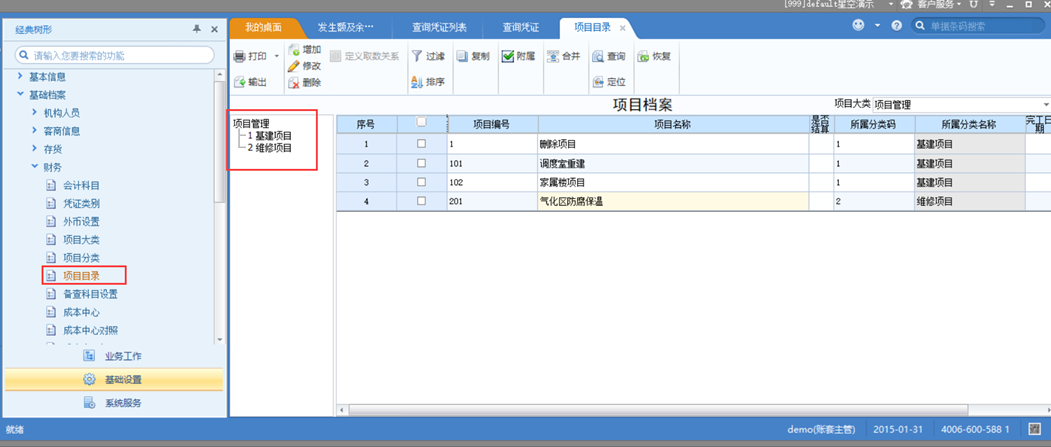Open the 打印 dropdown arrow

click(x=276, y=57)
